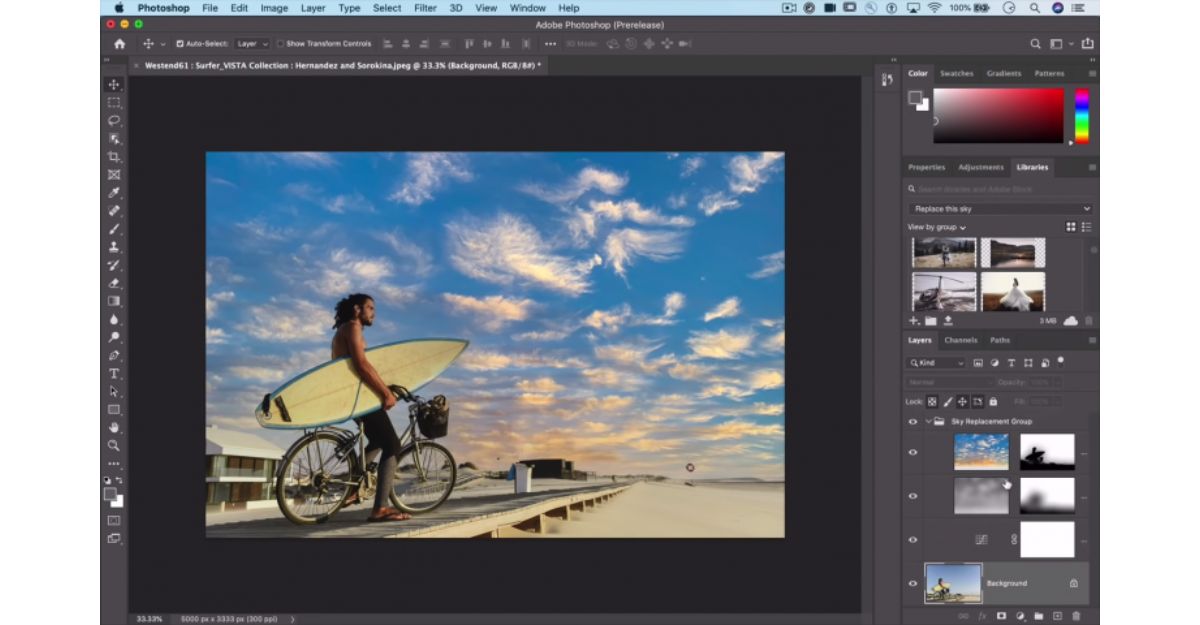This screenshot has height=625, width=1200.
Task: Open the Auto-Select Layer dropdown
Action: click(x=253, y=44)
